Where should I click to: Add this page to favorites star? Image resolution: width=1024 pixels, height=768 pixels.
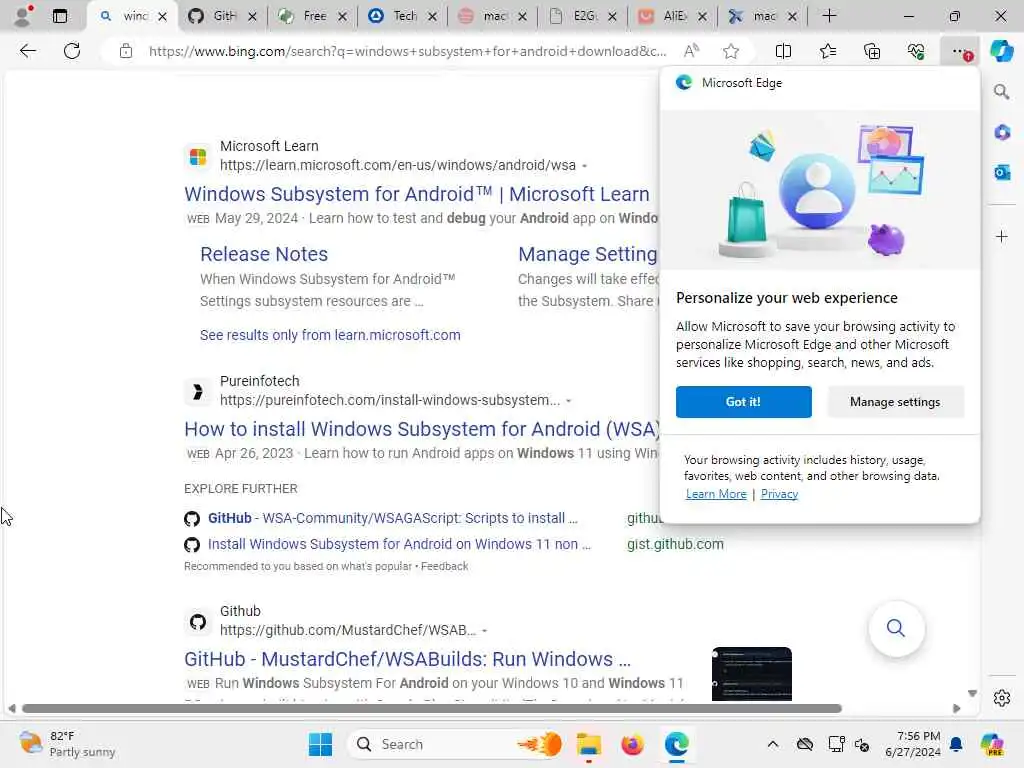[x=731, y=51]
